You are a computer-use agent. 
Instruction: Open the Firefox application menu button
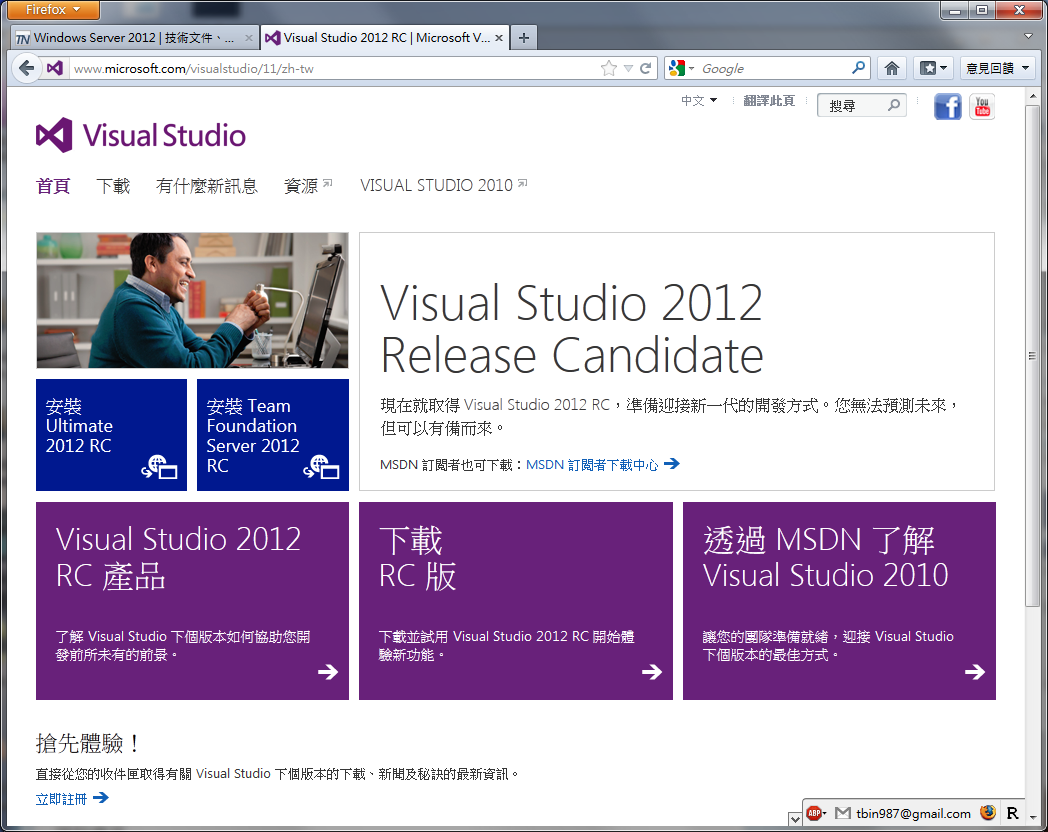[x=53, y=9]
